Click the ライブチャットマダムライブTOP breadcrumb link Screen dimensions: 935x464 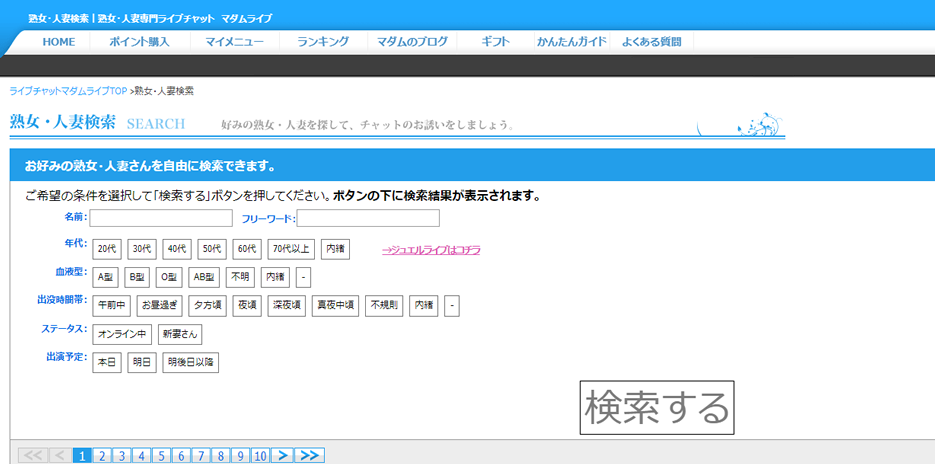click(x=68, y=91)
